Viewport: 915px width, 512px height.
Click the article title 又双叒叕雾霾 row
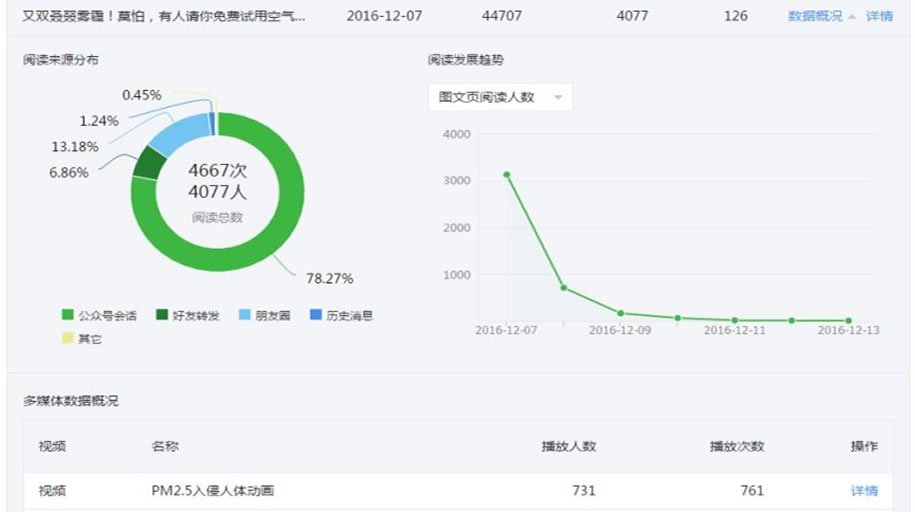tap(163, 16)
